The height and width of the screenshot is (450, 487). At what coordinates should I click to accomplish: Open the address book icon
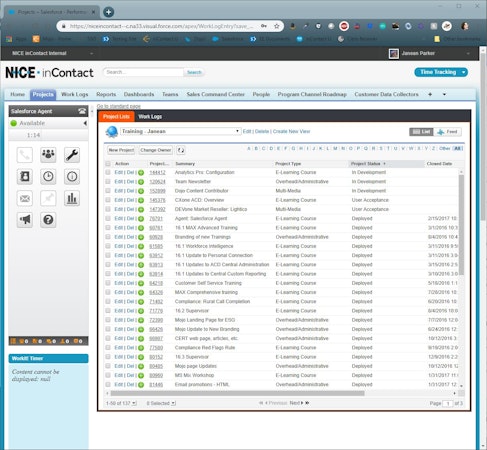[x=25, y=177]
